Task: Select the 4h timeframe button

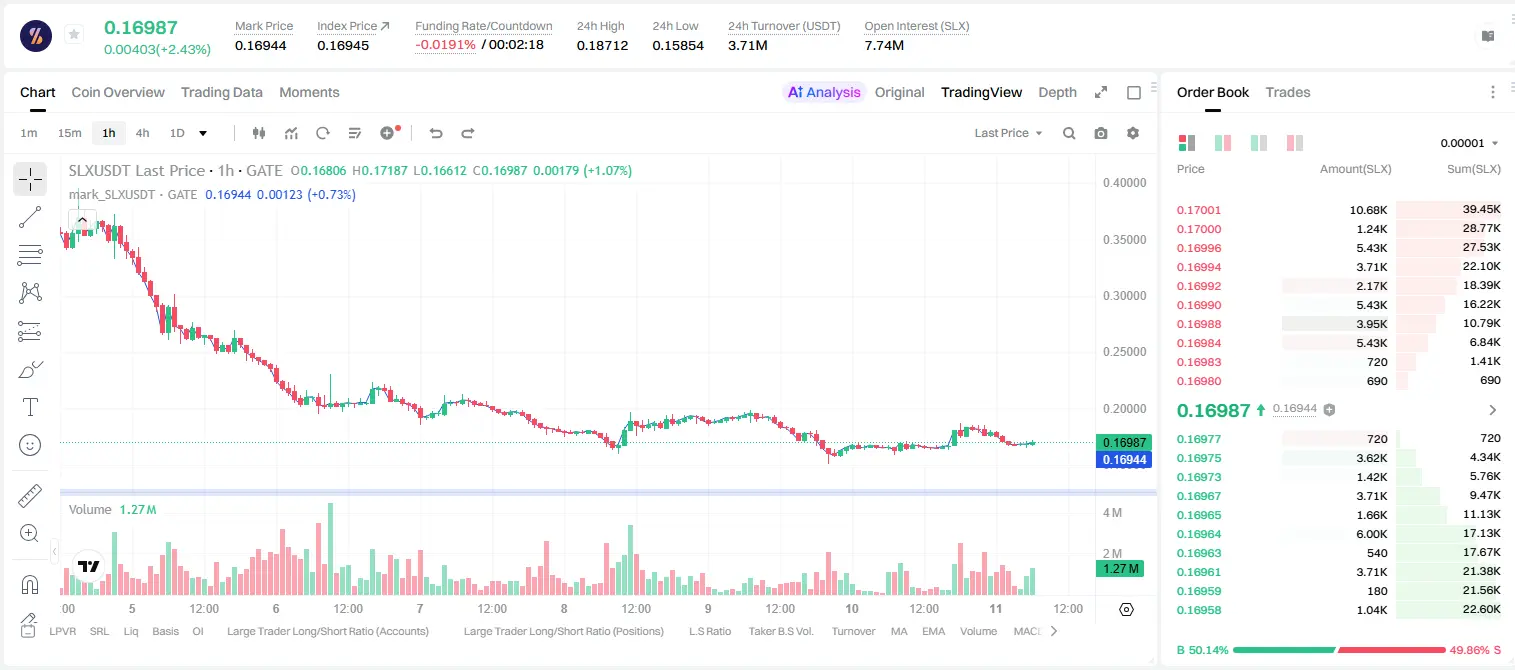Action: (x=142, y=133)
